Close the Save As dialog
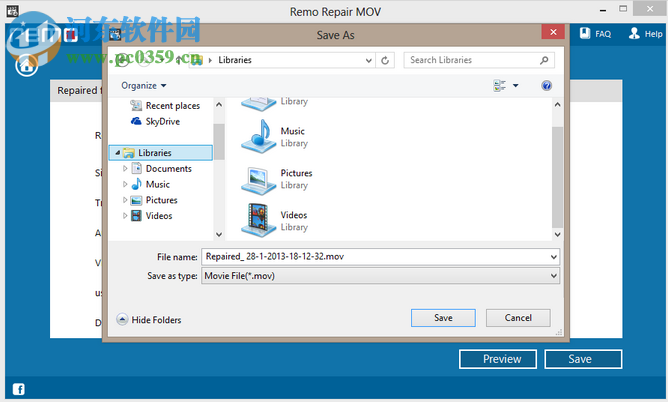Image resolution: width=668 pixels, height=402 pixels. (x=553, y=32)
